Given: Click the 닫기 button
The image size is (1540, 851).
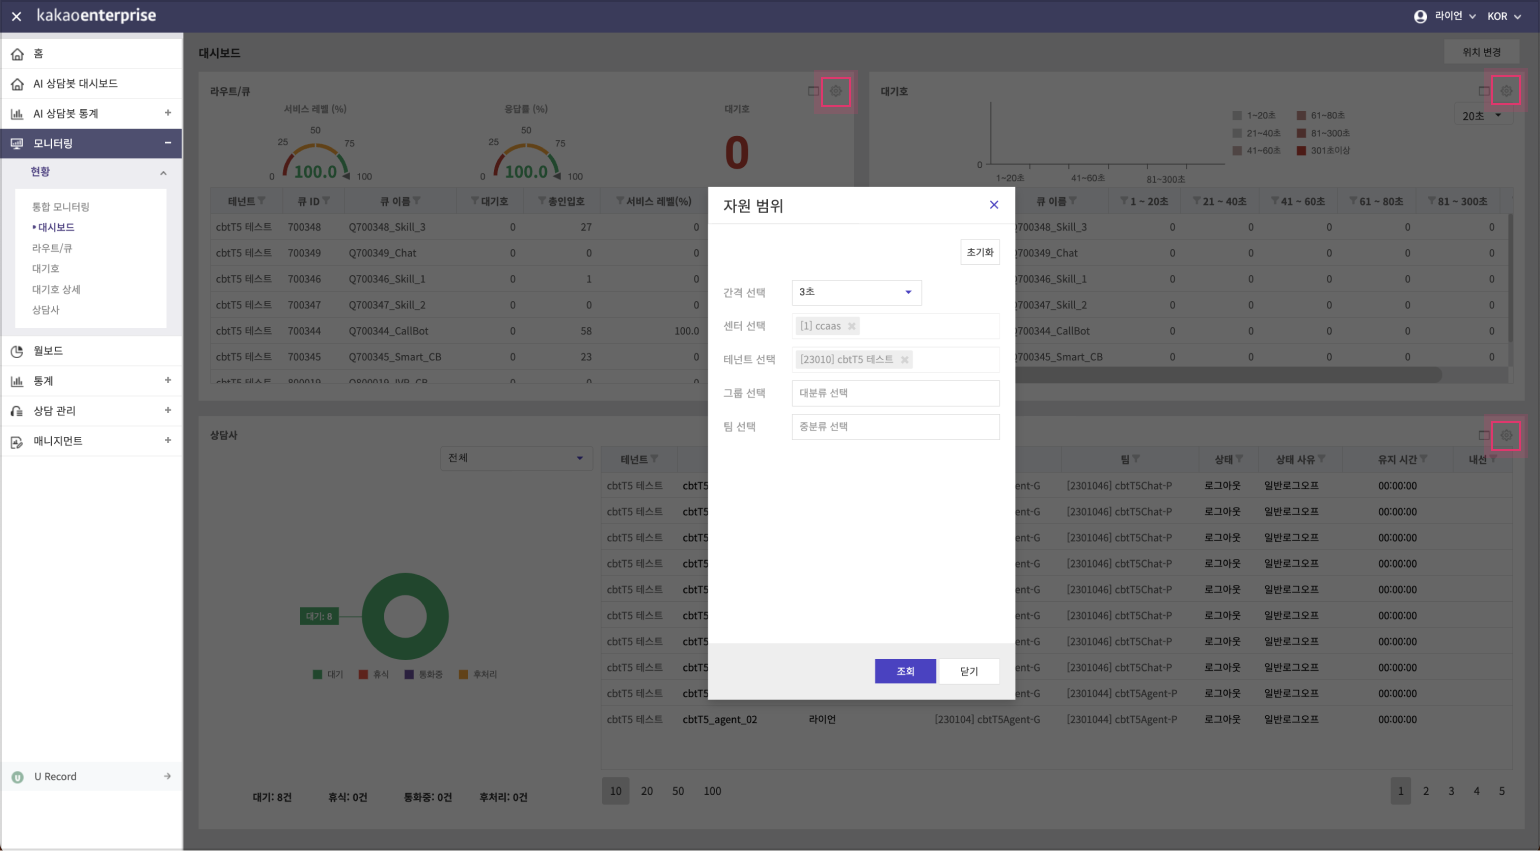Looking at the screenshot, I should (969, 671).
